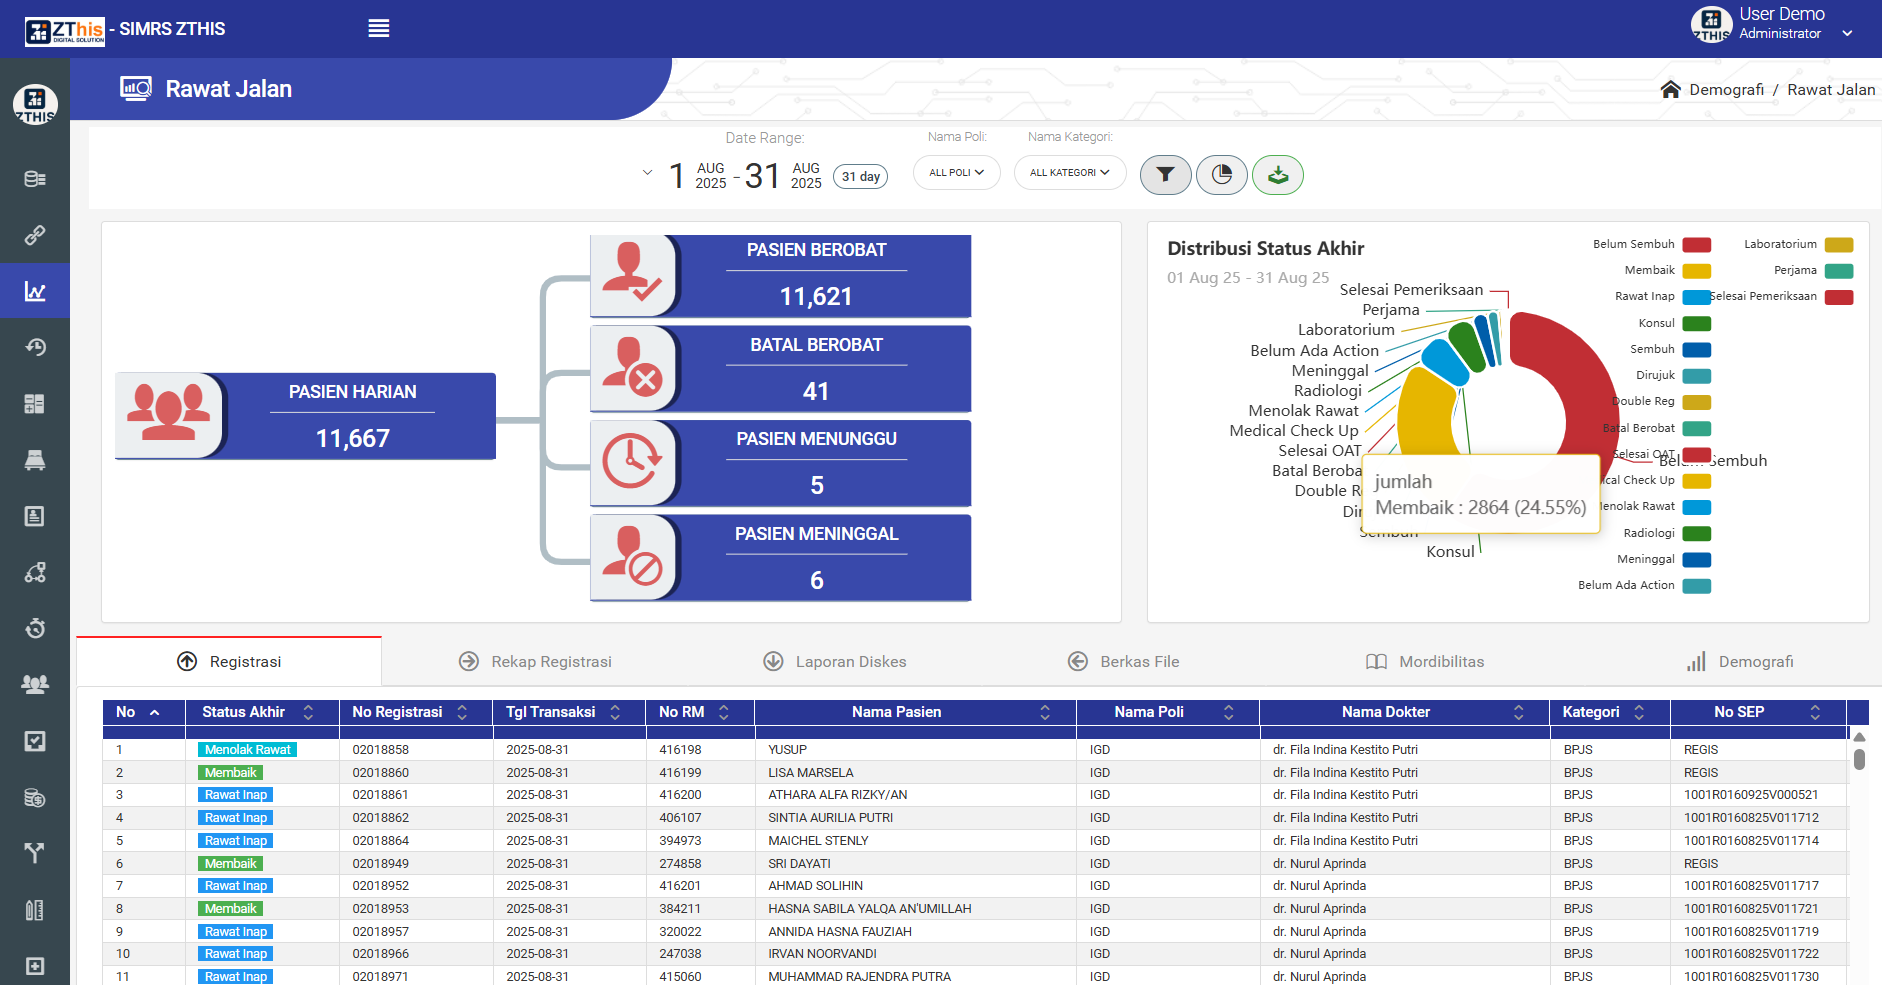Click the hamburger menu icon in header
The height and width of the screenshot is (985, 1882).
378,29
